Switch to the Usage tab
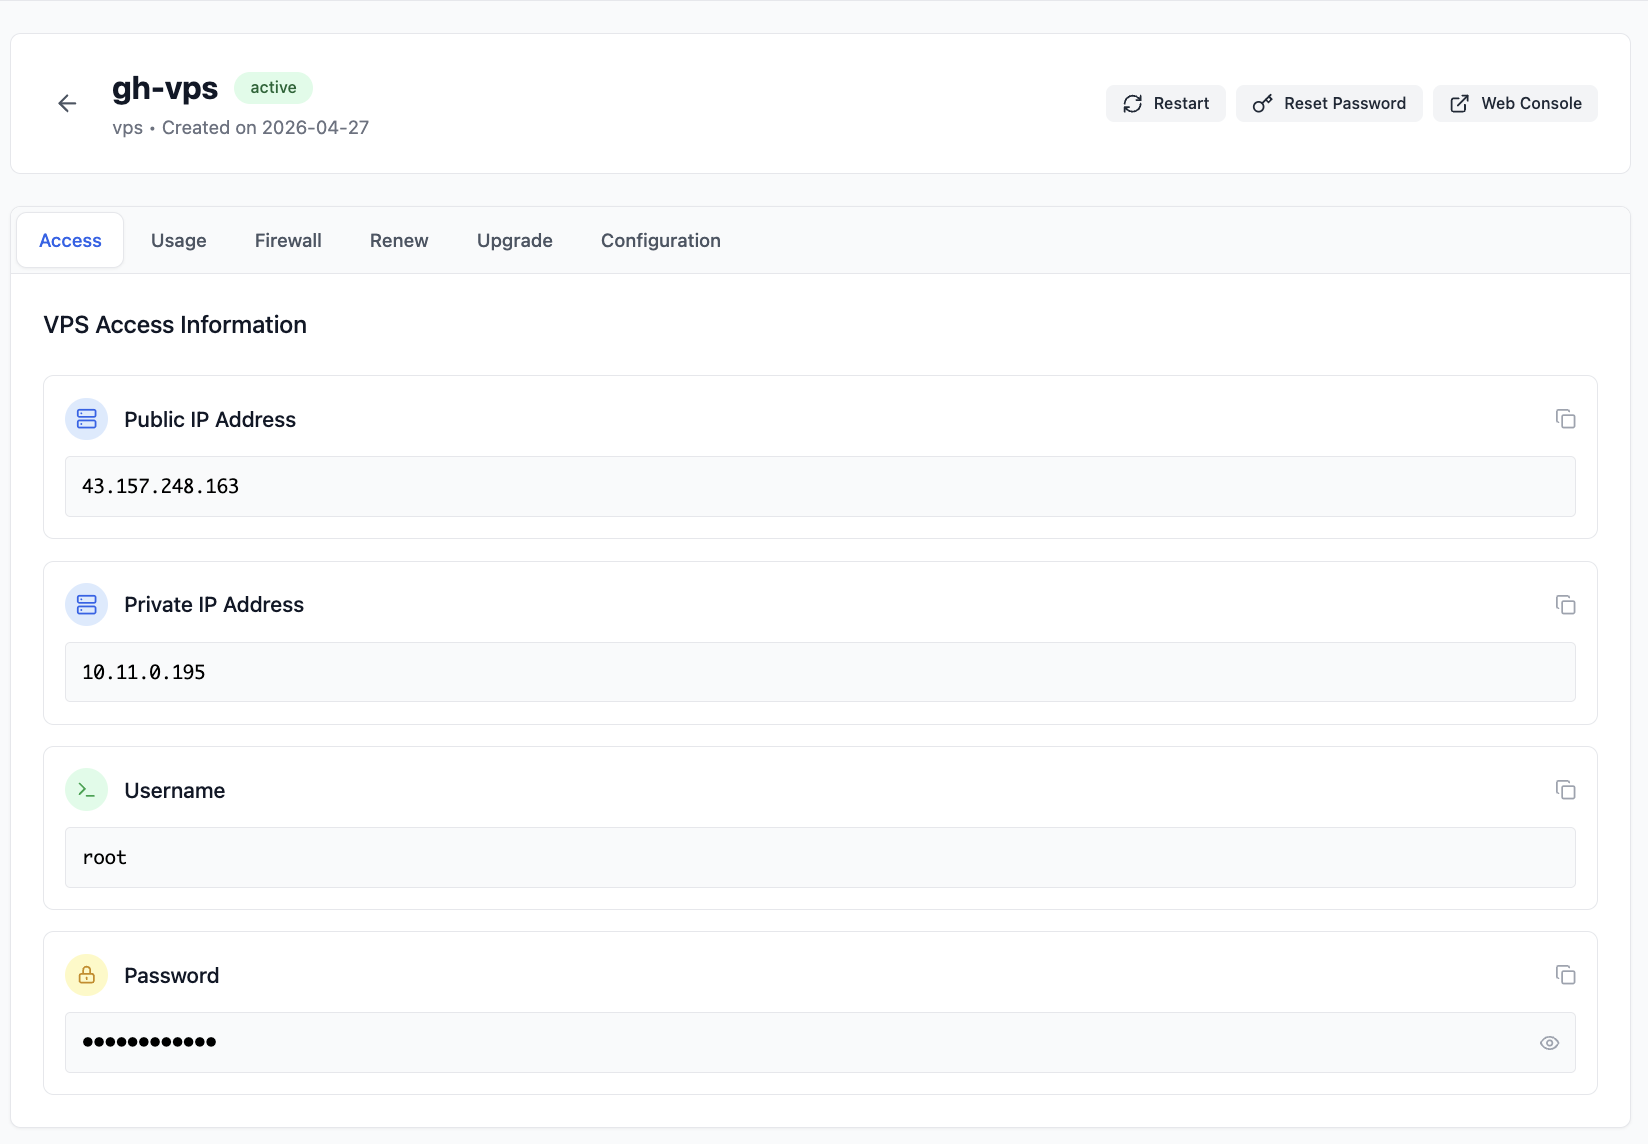Screen dimensions: 1648x1144 coord(179,241)
